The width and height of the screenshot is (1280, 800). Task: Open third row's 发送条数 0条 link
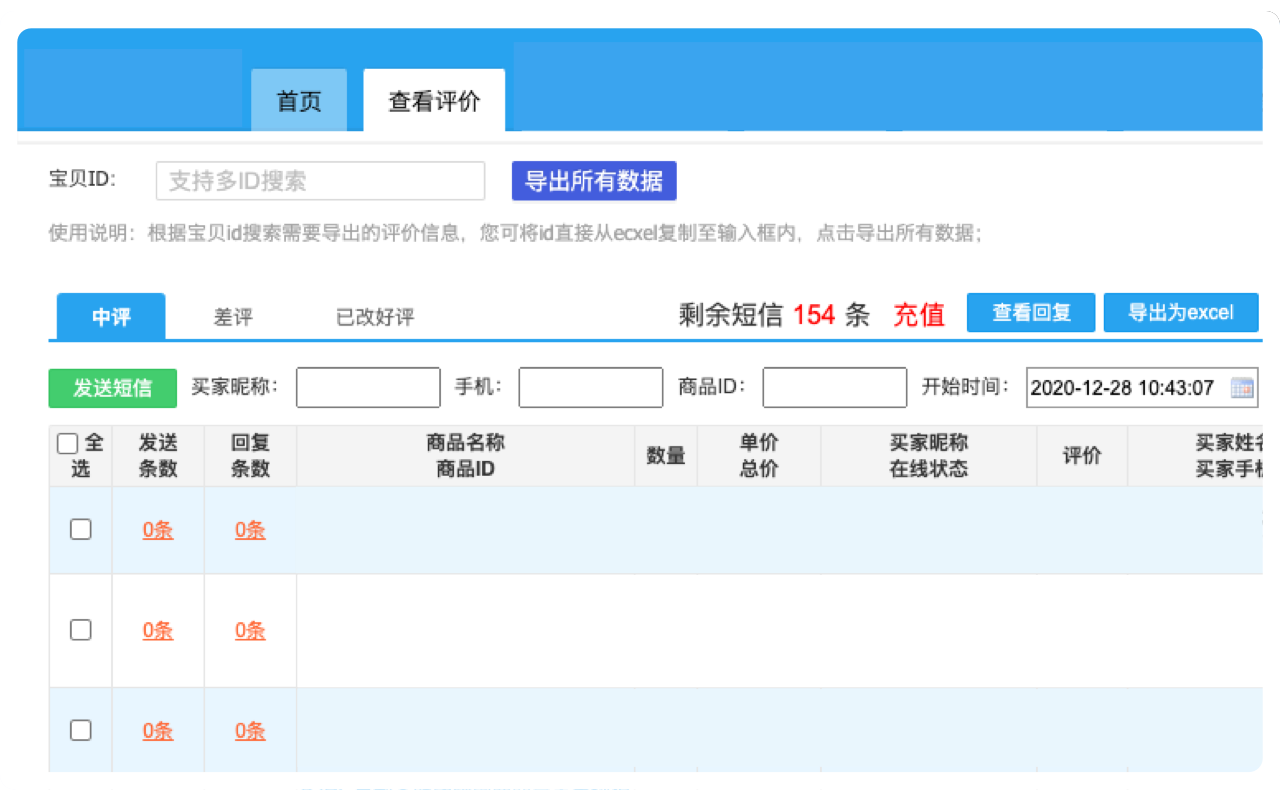click(158, 731)
